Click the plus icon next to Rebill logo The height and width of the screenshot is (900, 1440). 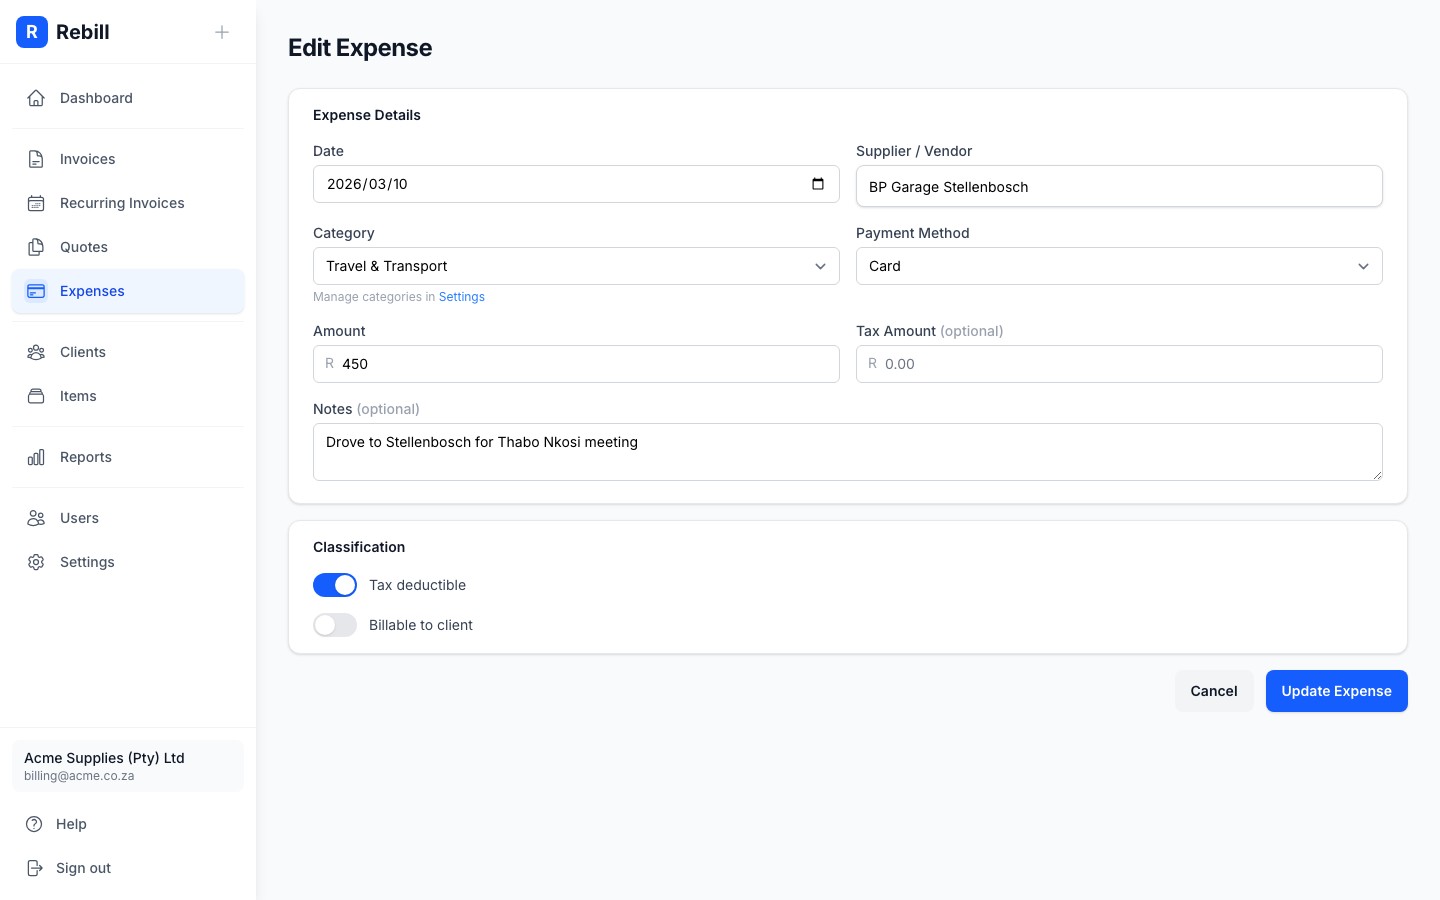click(222, 32)
